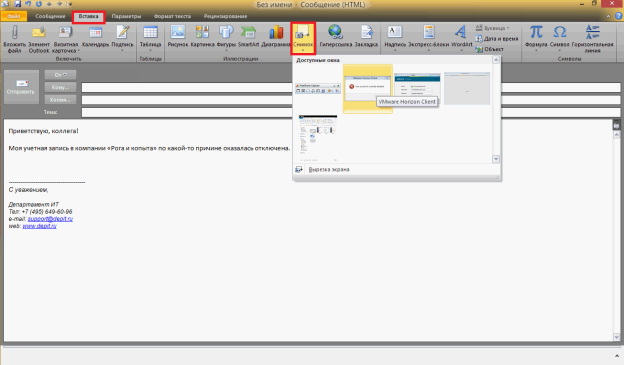Image resolution: width=624 pixels, height=365 pixels.
Task: Insert a SmartArt graphic
Action: pos(248,37)
